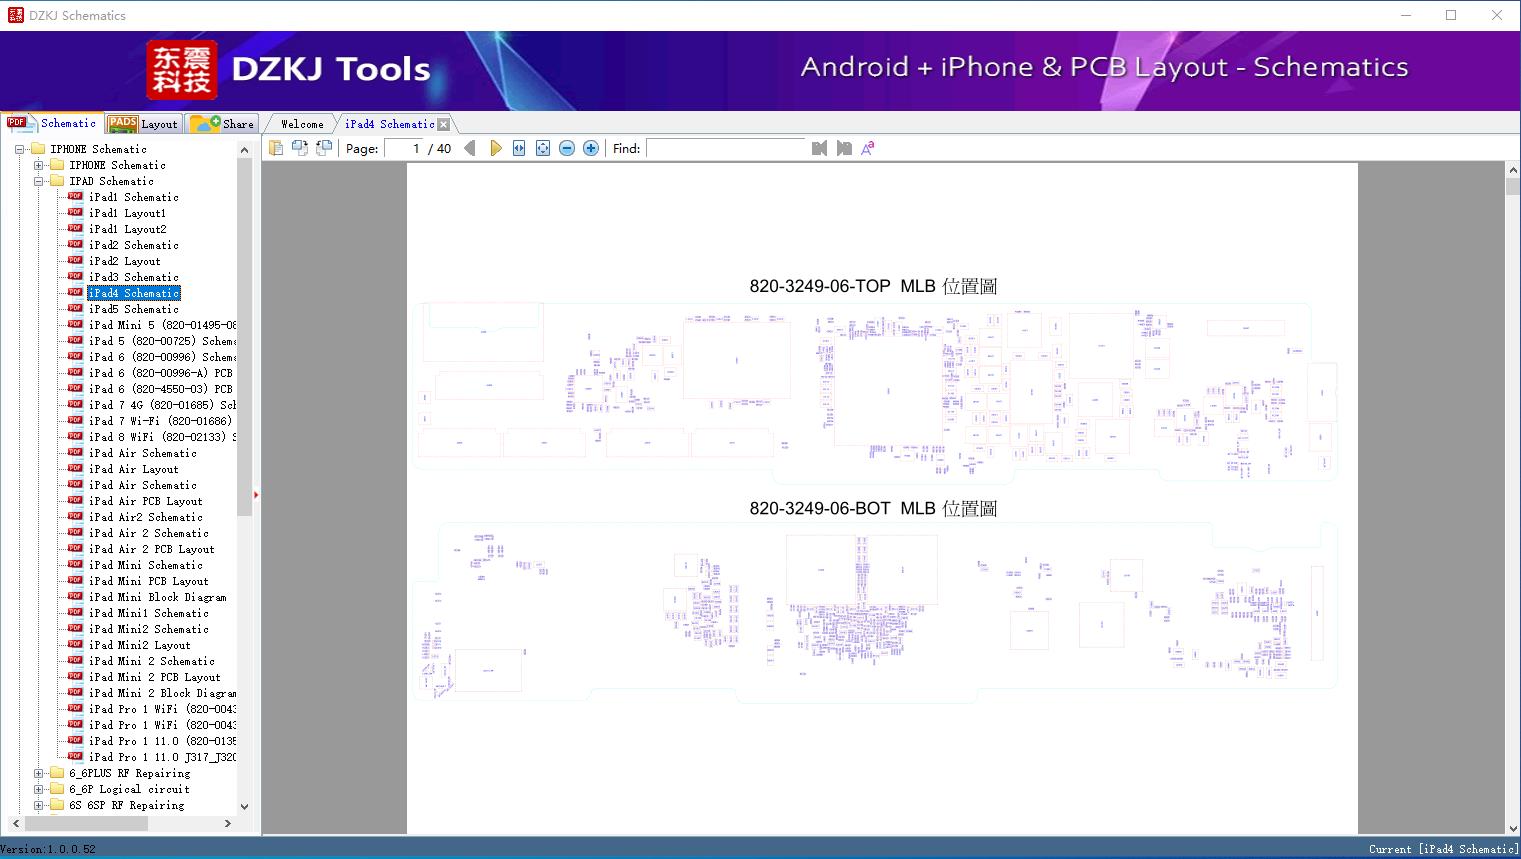Collapse the IPAD Schematic folder
Screen dimensions: 1521x859
click(38, 181)
